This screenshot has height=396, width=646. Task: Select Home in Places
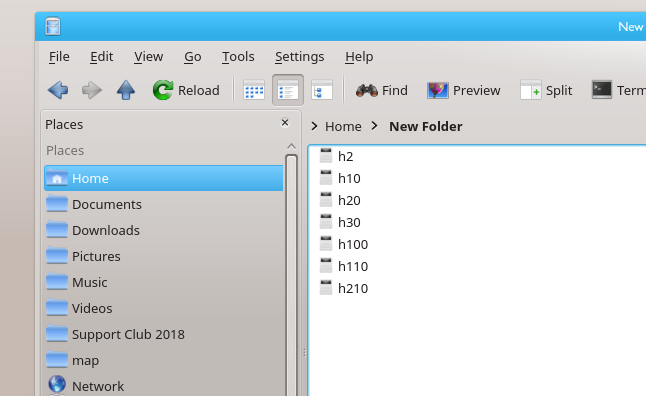(x=164, y=178)
